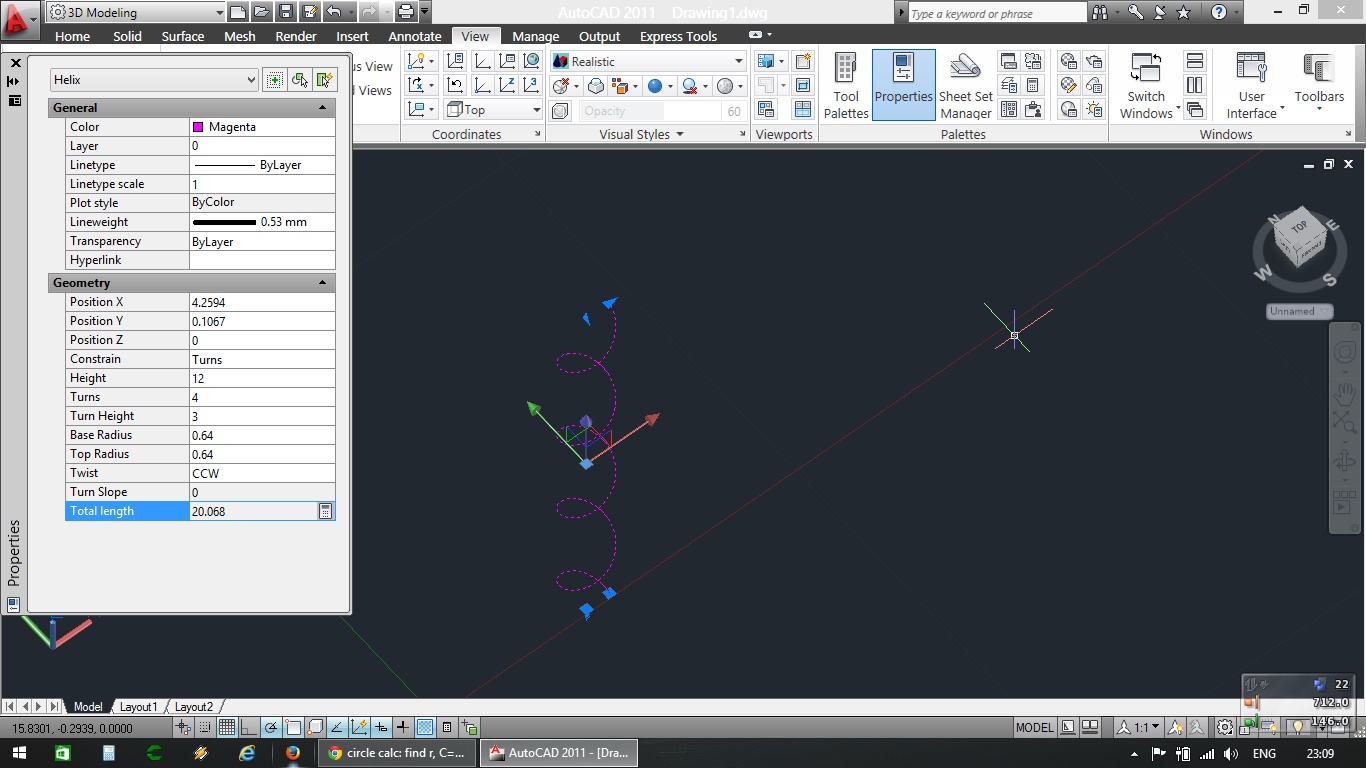
Task: Toggle Grid Display in status bar
Action: [x=227, y=727]
